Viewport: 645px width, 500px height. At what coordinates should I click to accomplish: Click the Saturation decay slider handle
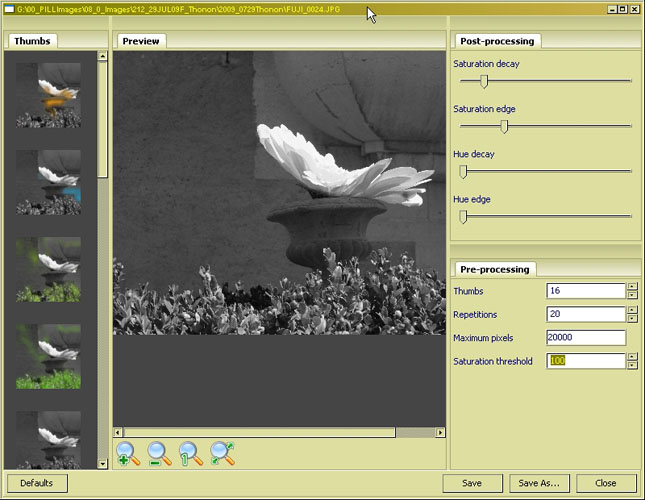(484, 81)
